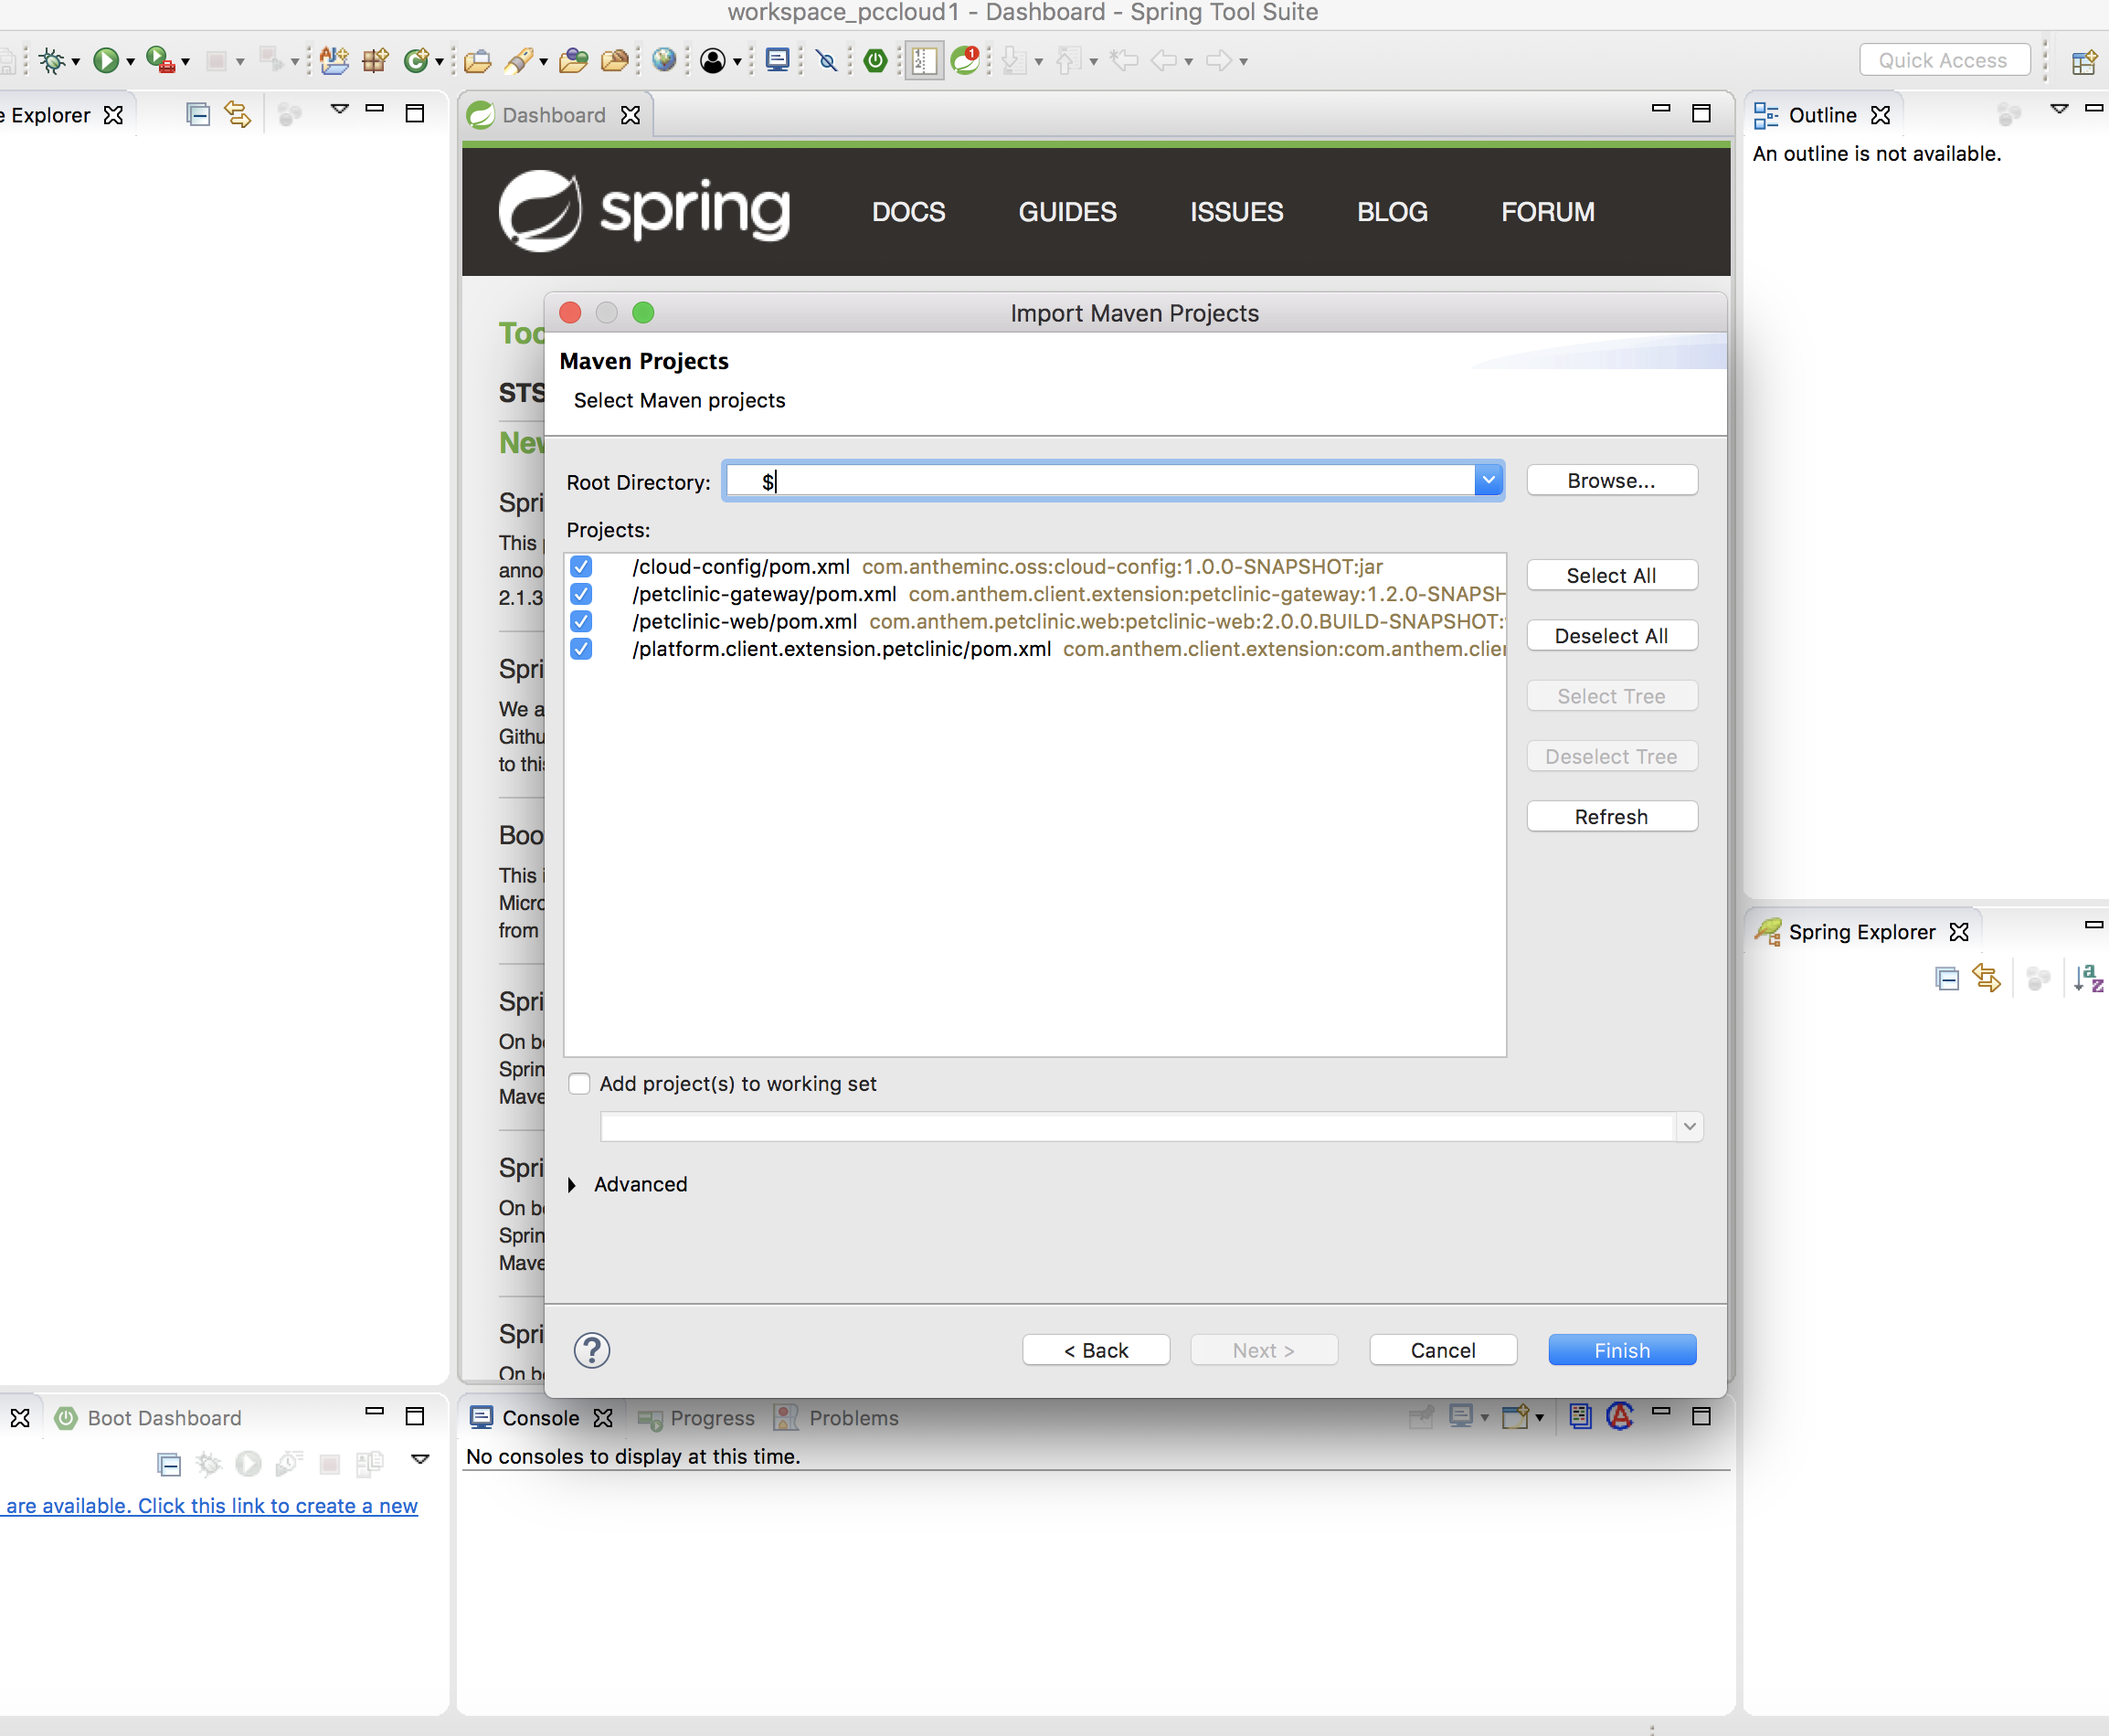The height and width of the screenshot is (1736, 2109).
Task: Click the Spring Dashboard leaf icon with badge
Action: tap(965, 61)
